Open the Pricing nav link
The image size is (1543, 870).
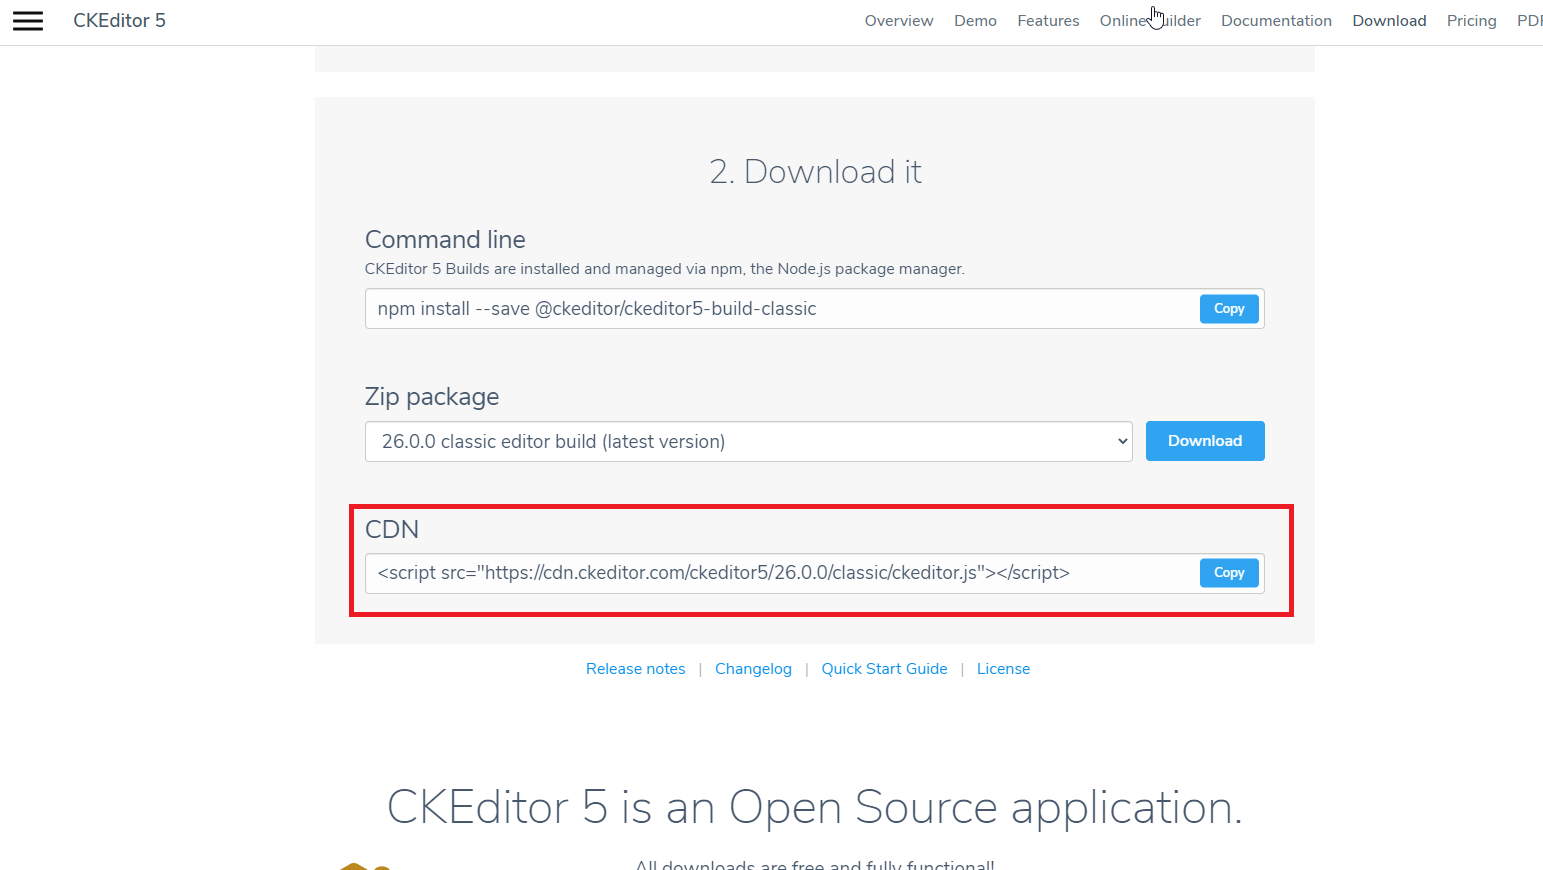coord(1471,21)
